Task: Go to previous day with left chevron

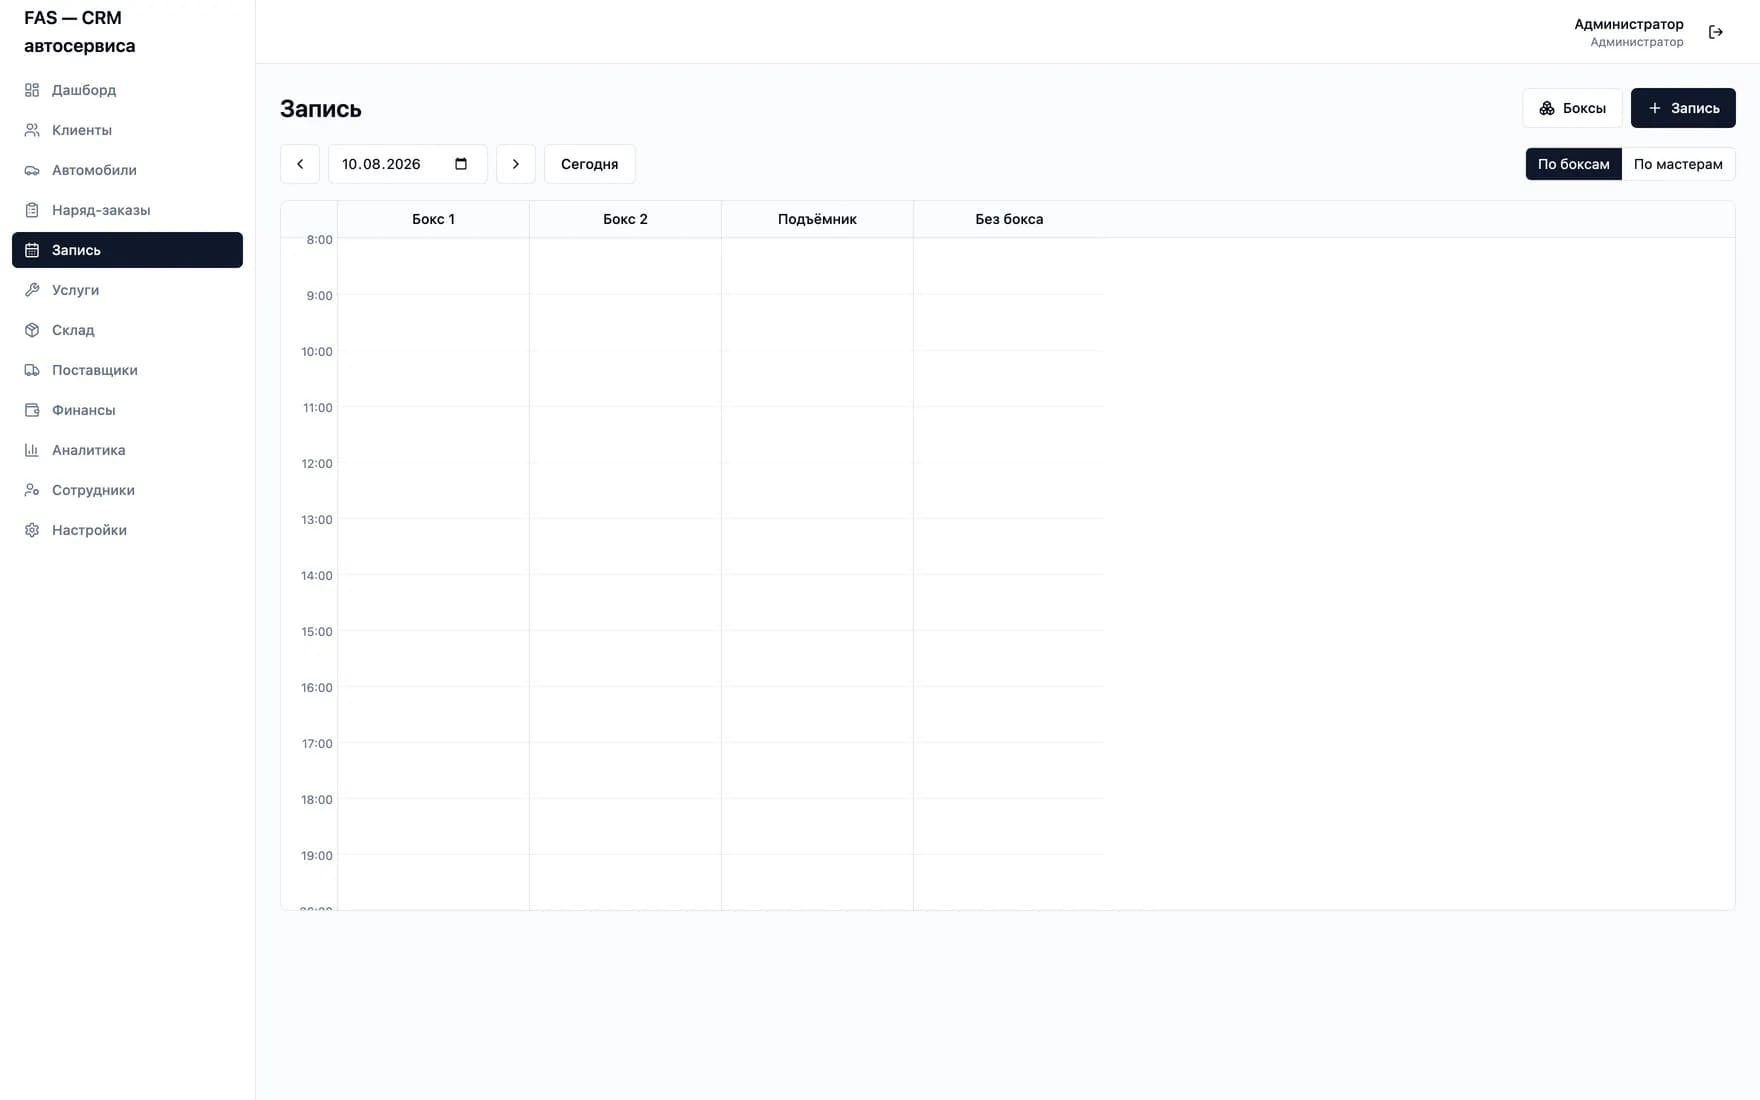Action: coord(300,164)
